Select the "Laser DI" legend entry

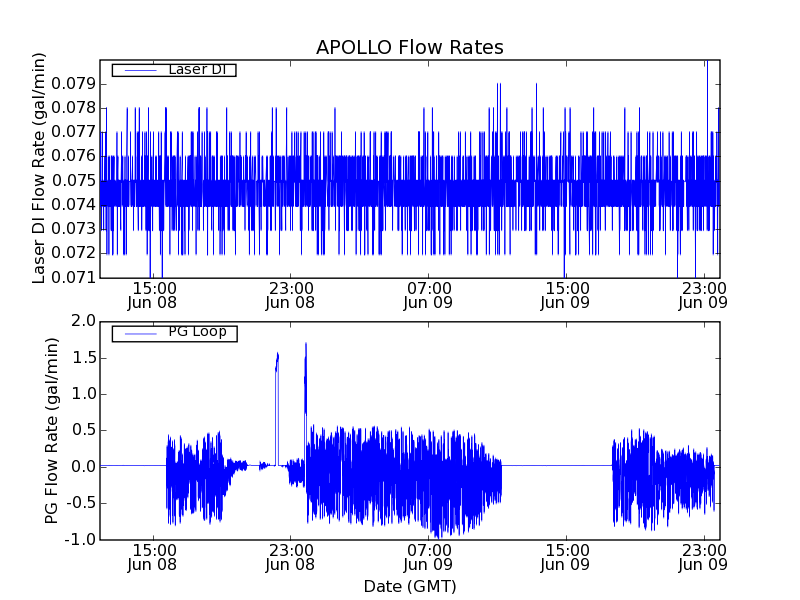click(195, 69)
